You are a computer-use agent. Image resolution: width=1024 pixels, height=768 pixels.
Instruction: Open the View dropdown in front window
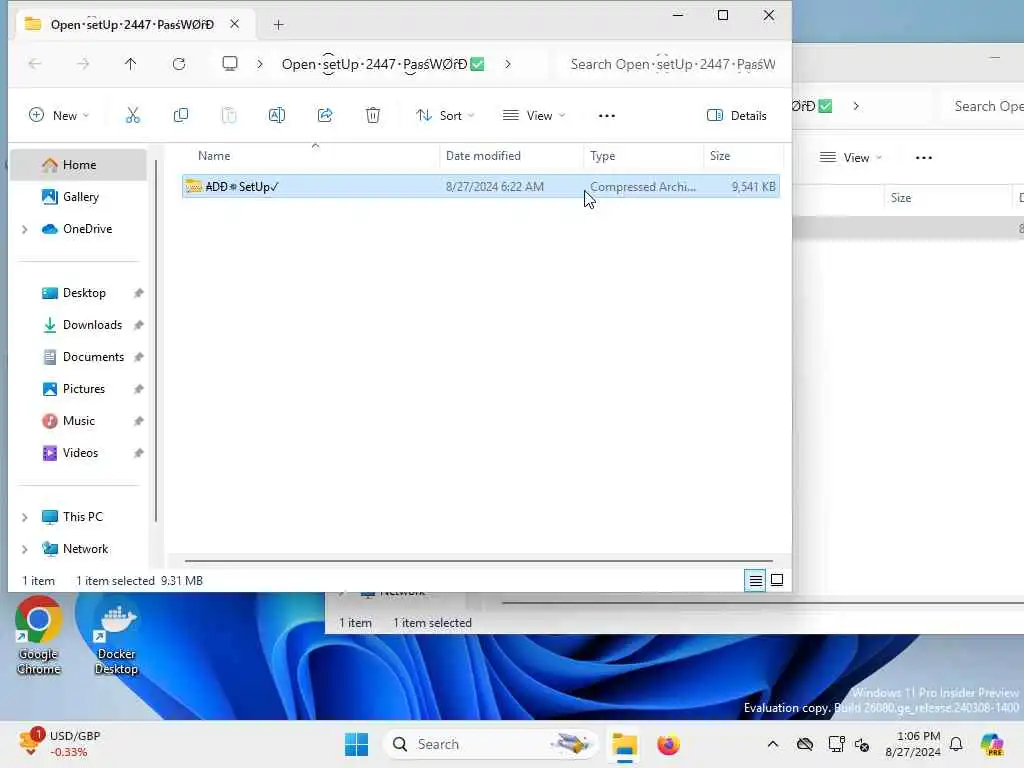[x=534, y=116]
